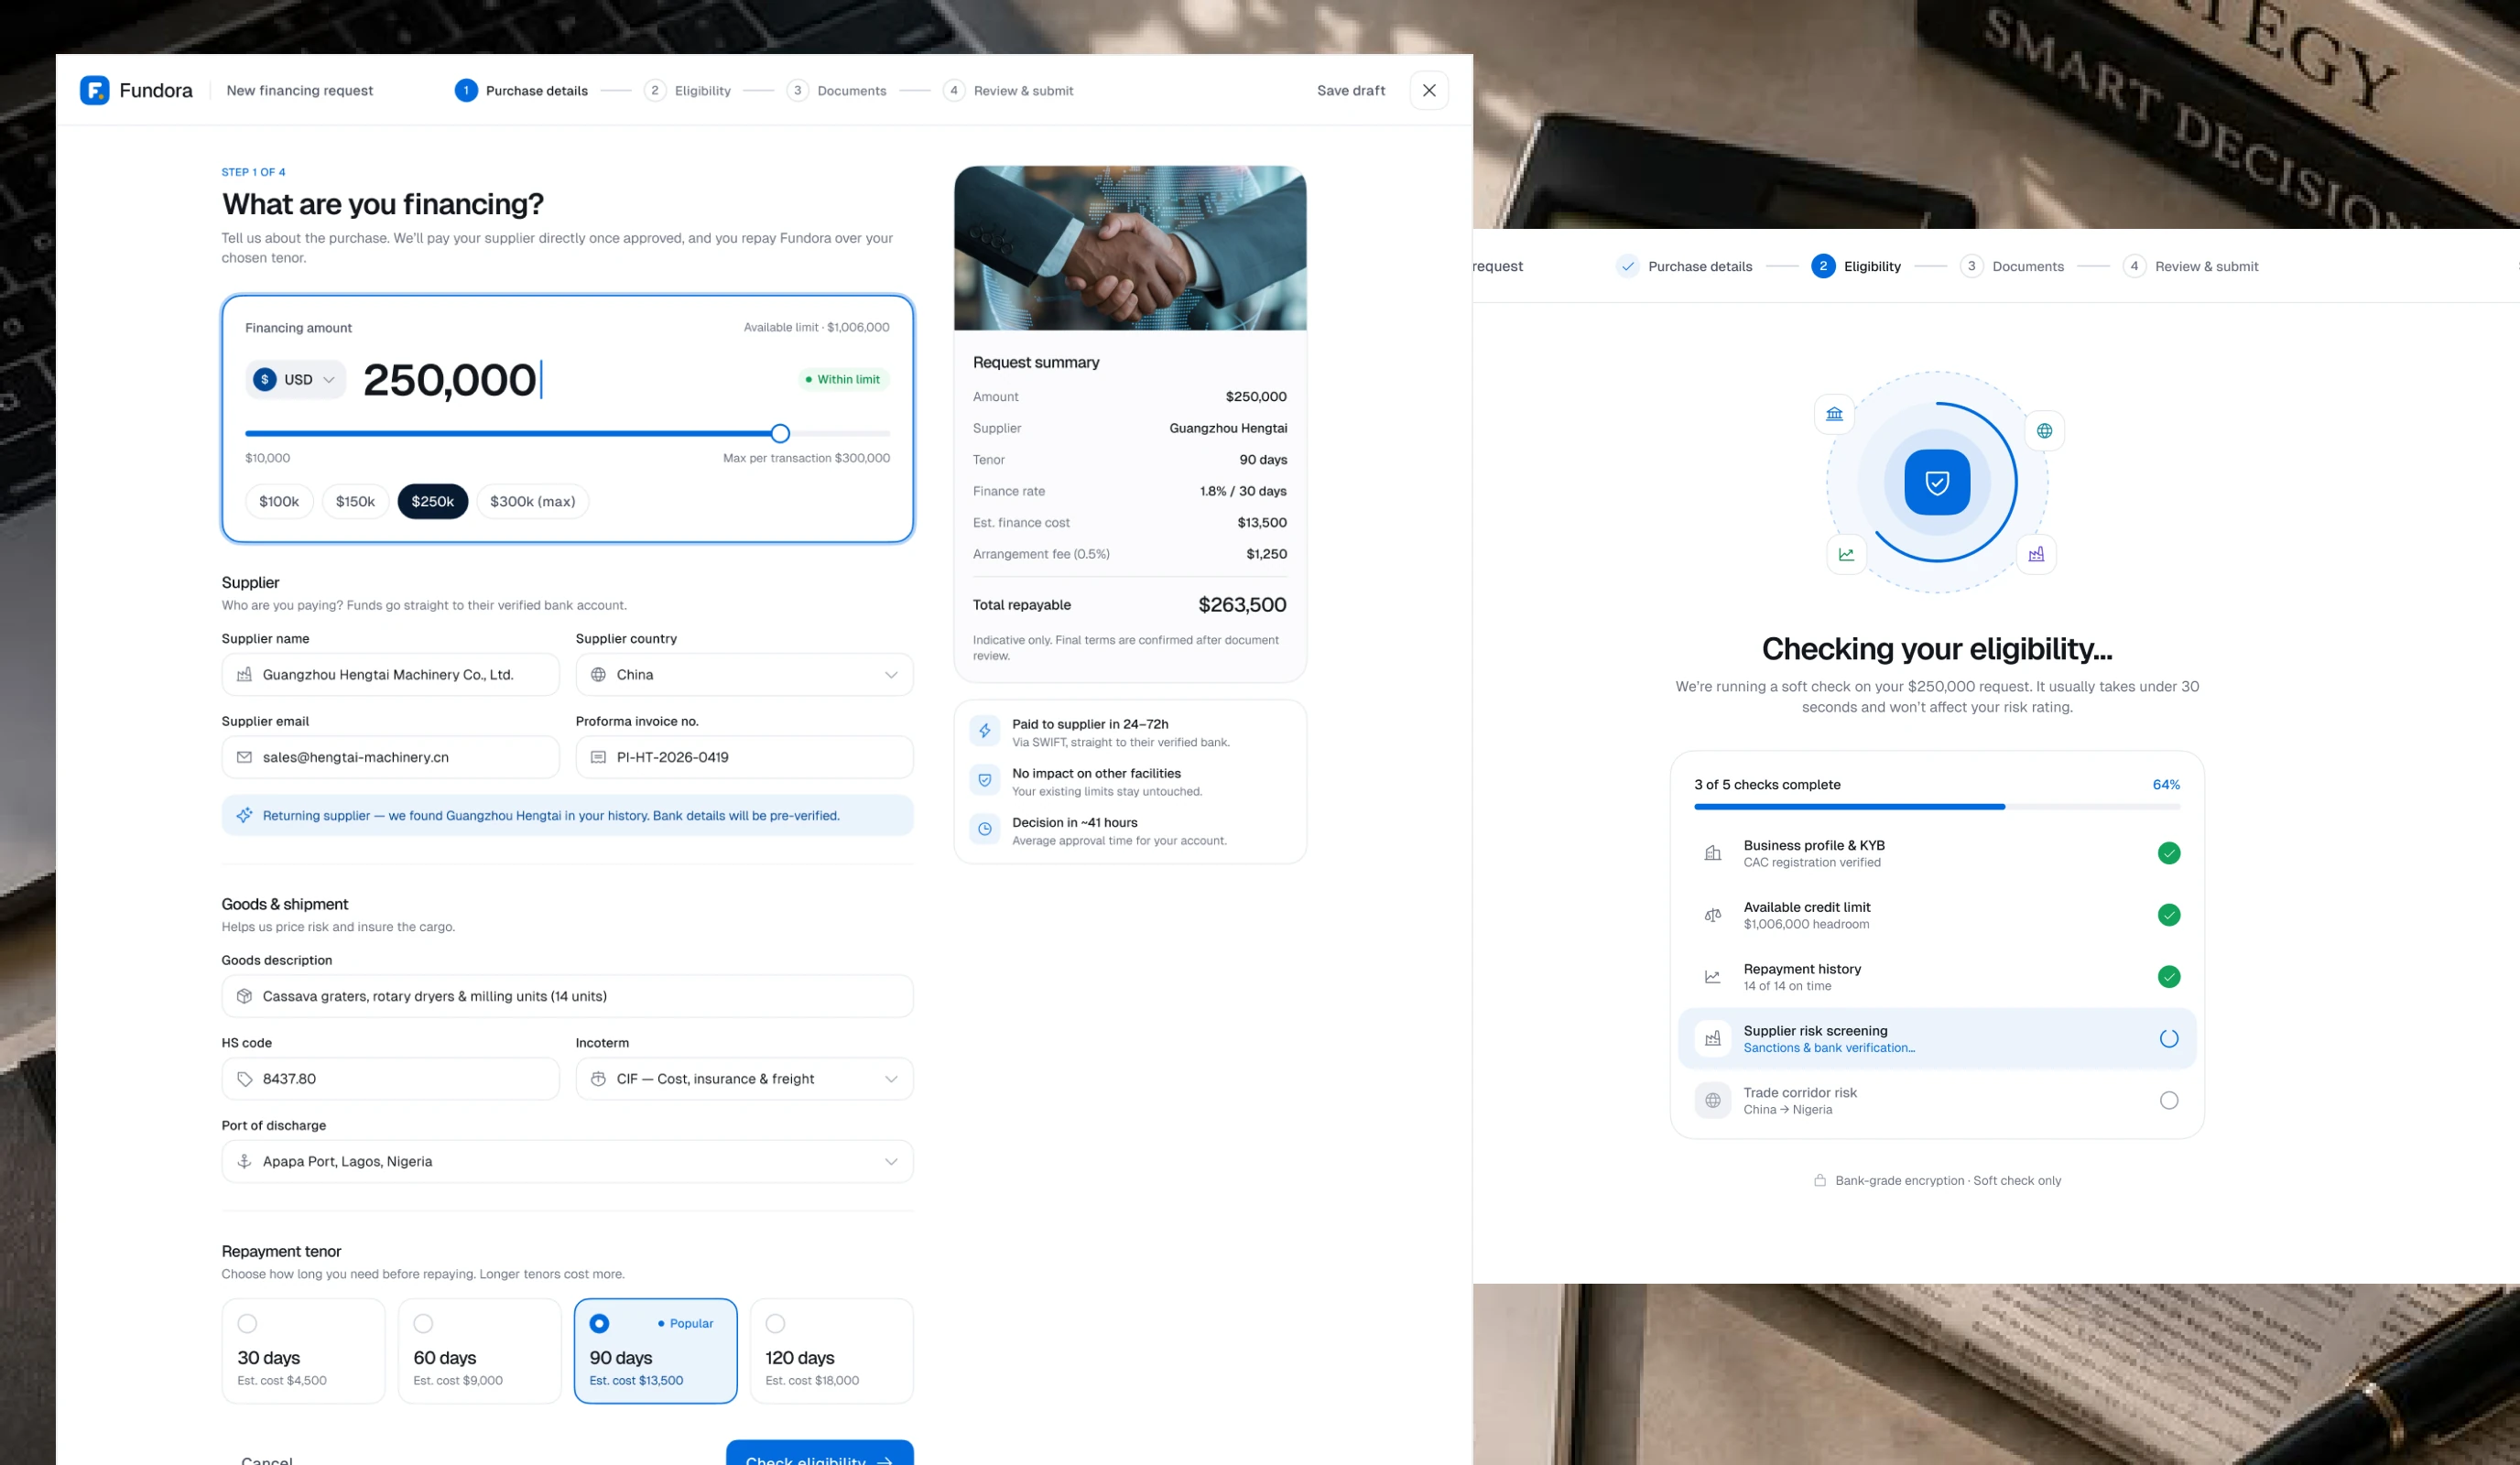
Task: Expand the Port of discharge dropdown
Action: coord(567,1161)
